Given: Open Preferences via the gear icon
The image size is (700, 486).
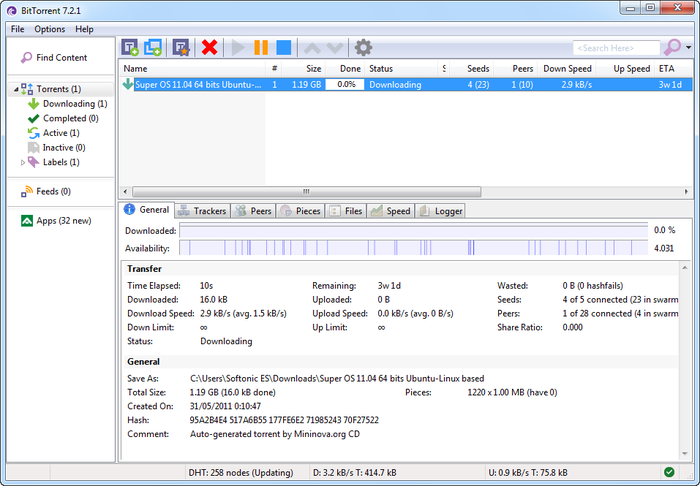Looking at the screenshot, I should [x=363, y=47].
